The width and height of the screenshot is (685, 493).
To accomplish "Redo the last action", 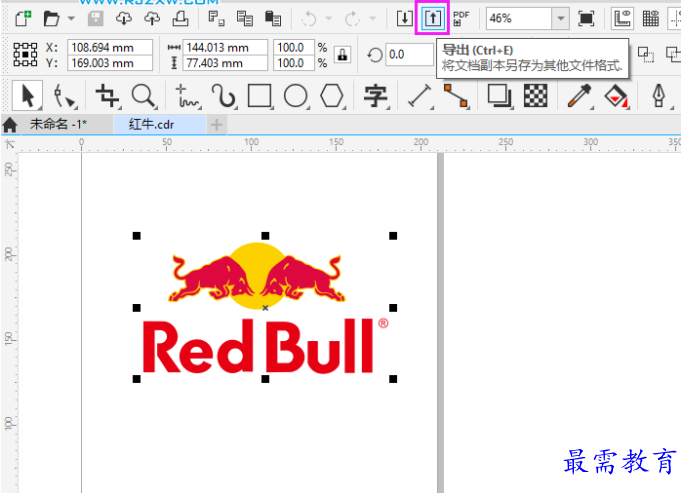I will point(352,18).
